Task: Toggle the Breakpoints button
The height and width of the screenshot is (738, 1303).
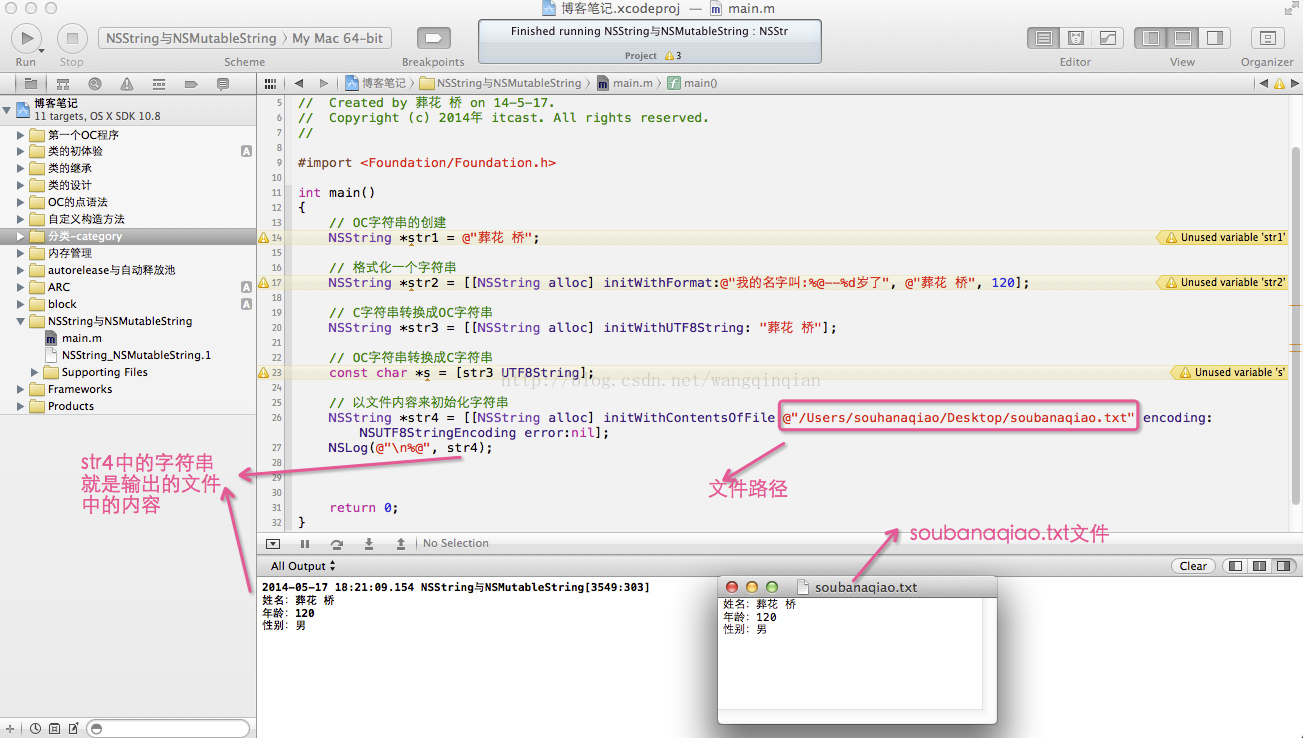Action: (434, 38)
